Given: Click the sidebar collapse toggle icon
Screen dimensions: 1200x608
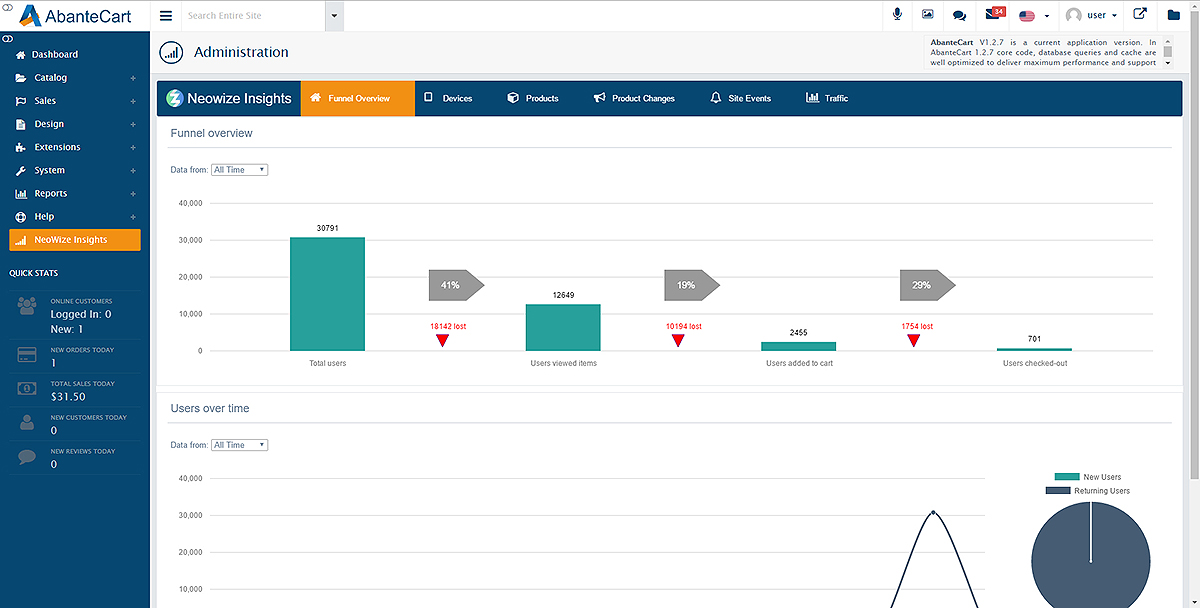Looking at the screenshot, I should (7, 37).
